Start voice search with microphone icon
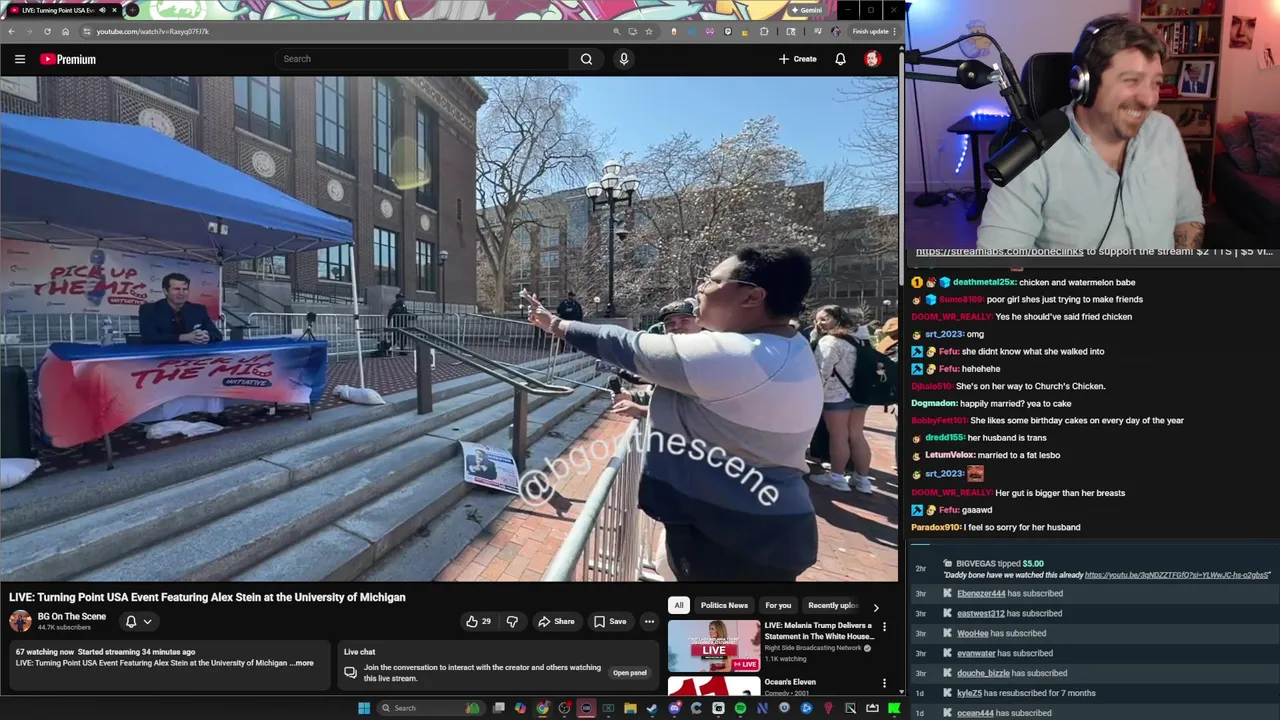The image size is (1280, 720). [624, 59]
